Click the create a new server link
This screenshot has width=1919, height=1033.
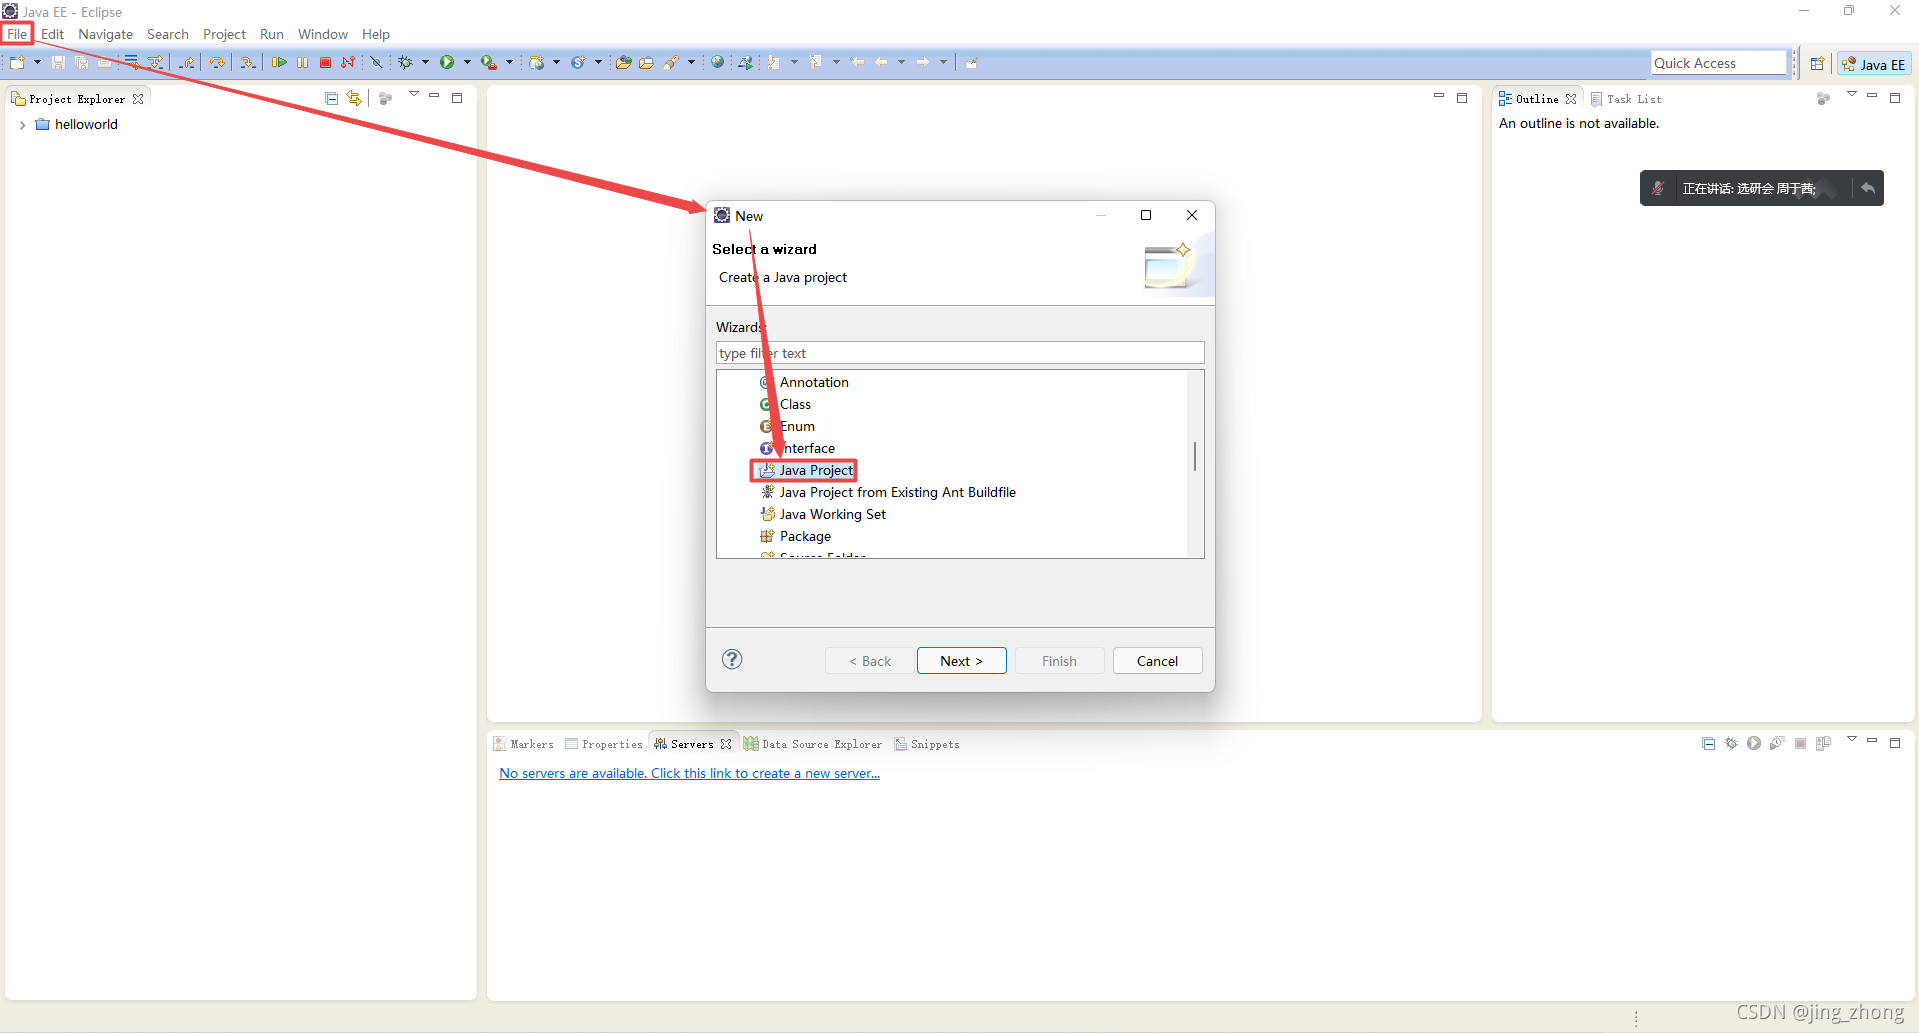[689, 773]
